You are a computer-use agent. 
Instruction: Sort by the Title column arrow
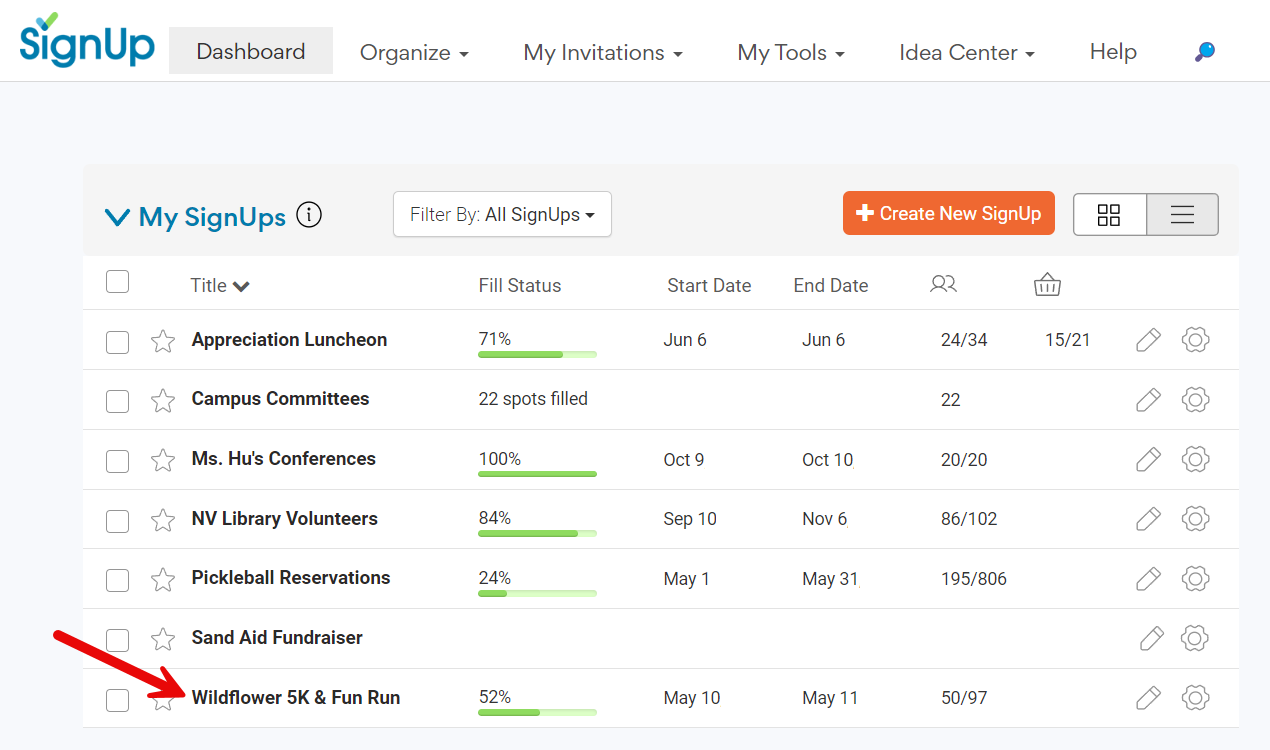[241, 286]
